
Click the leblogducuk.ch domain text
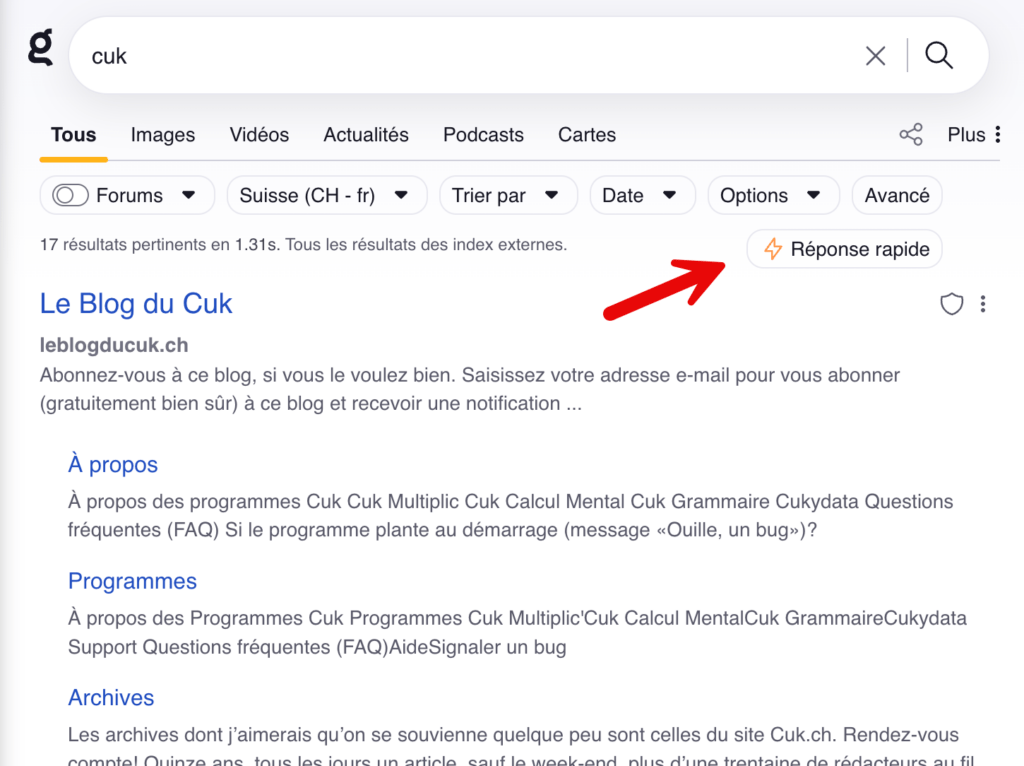[114, 345]
